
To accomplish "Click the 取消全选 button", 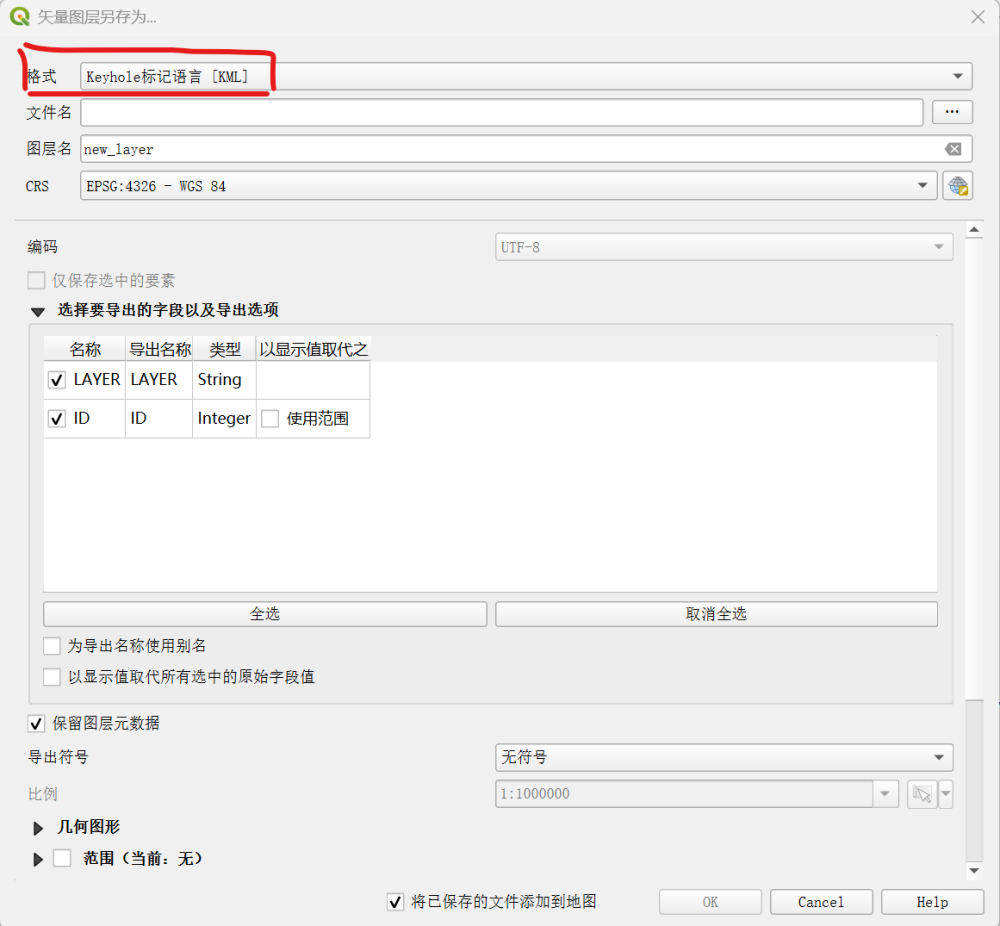I will 716,614.
